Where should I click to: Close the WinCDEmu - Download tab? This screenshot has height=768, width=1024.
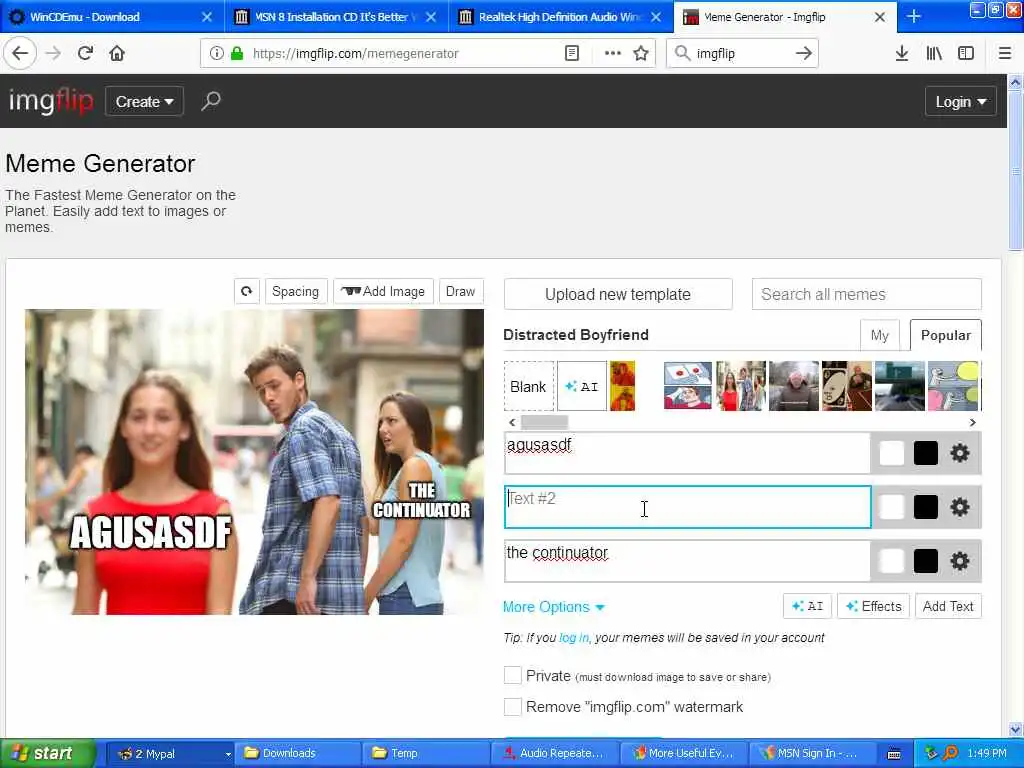[207, 17]
